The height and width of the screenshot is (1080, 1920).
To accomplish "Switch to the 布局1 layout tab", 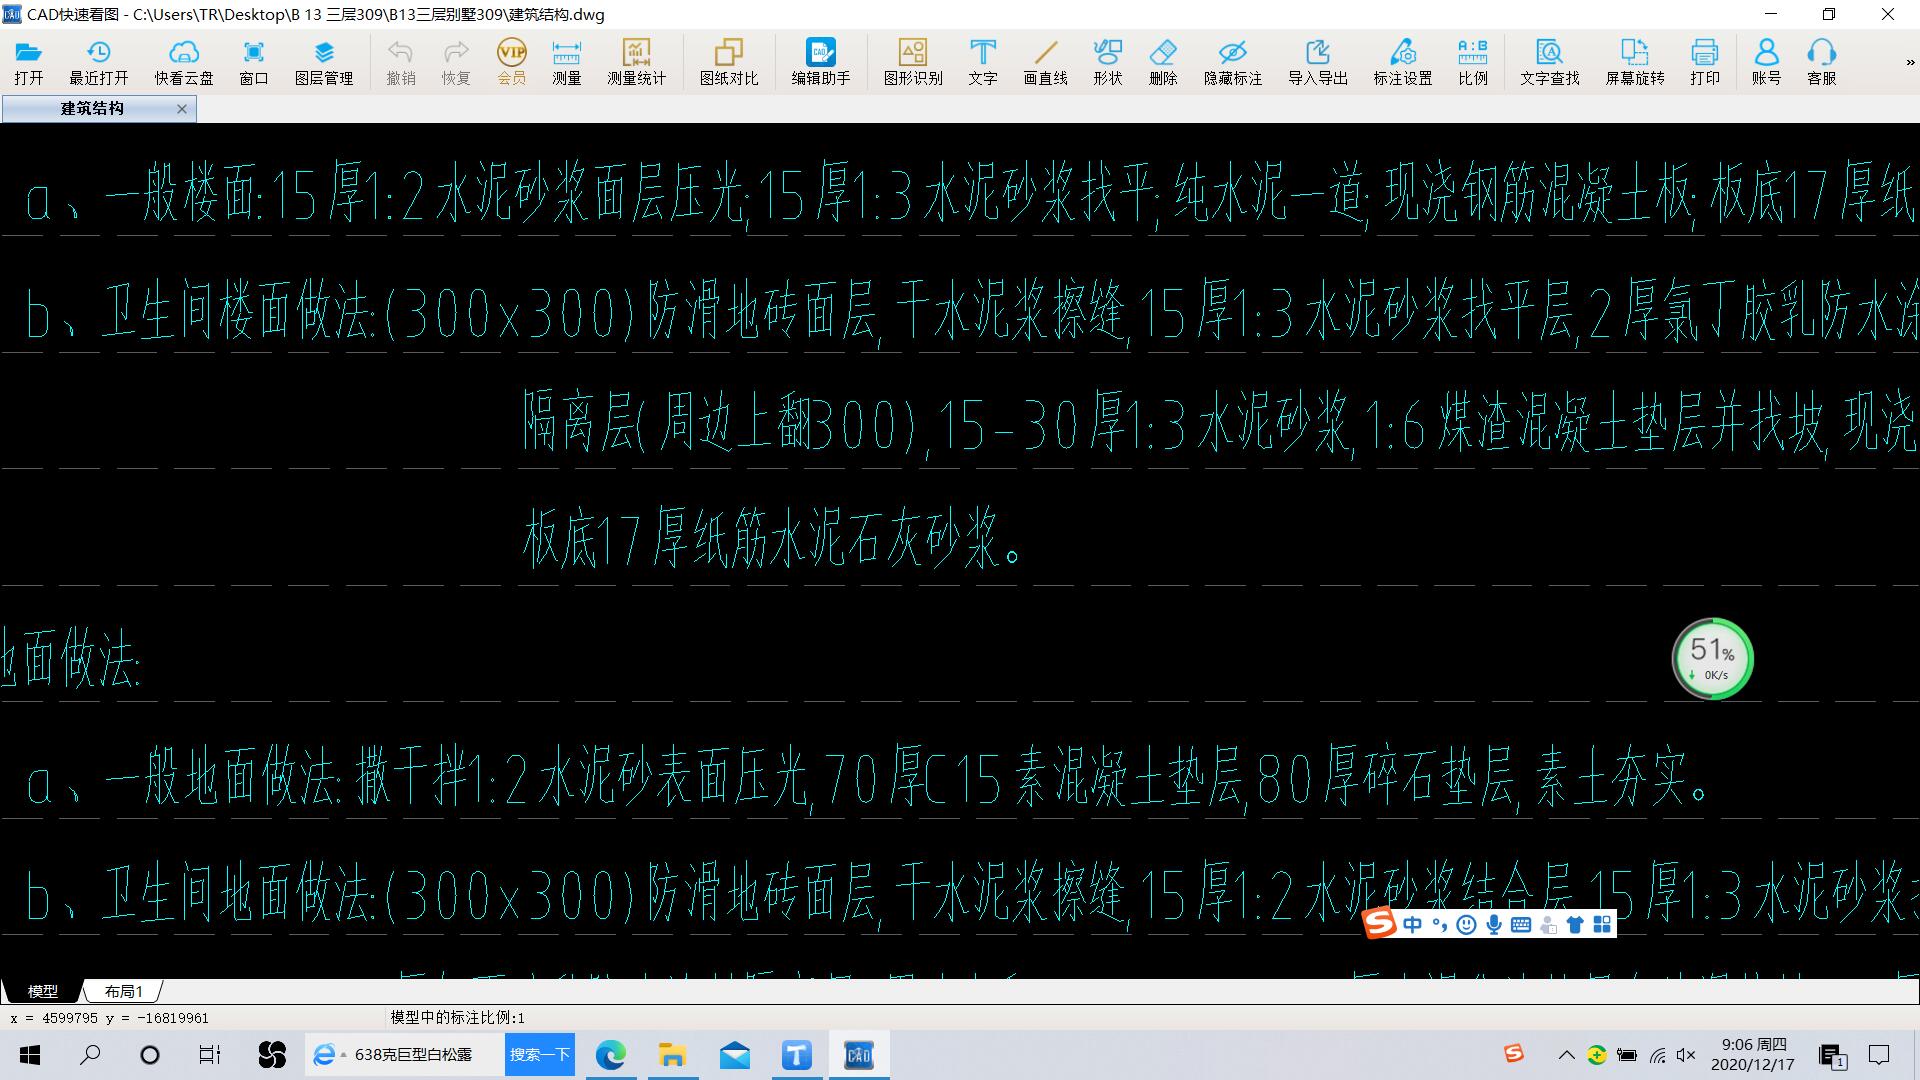I will click(x=123, y=991).
